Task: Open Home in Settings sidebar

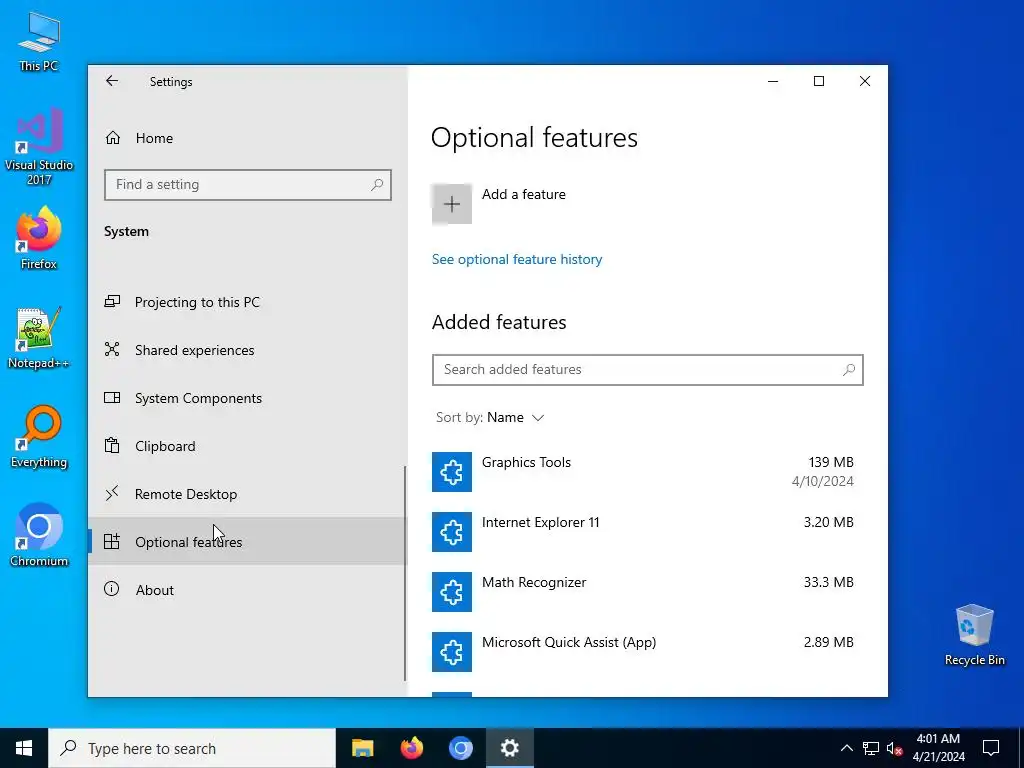Action: pyautogui.click(x=247, y=138)
